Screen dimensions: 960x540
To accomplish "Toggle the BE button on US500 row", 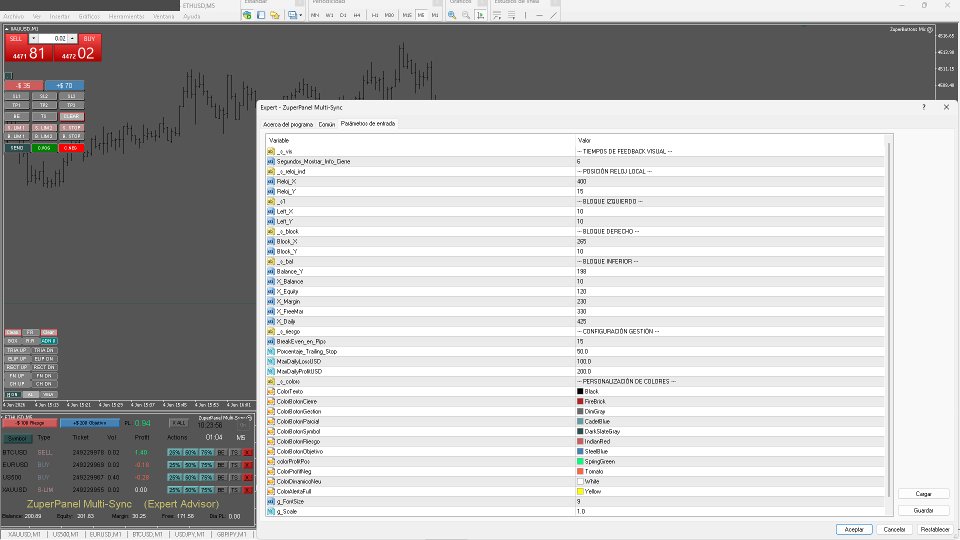I will (x=221, y=477).
